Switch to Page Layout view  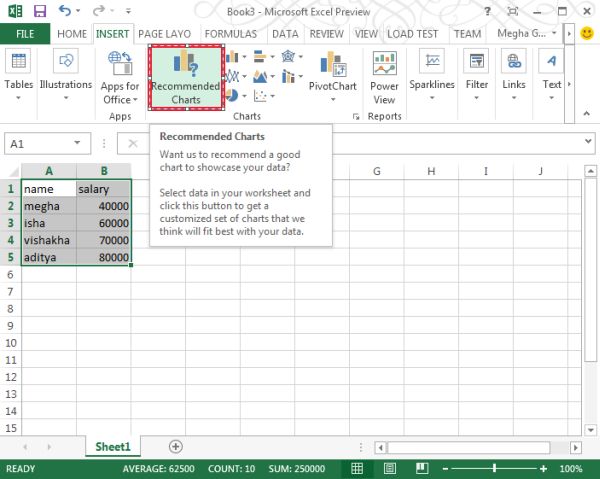point(390,468)
